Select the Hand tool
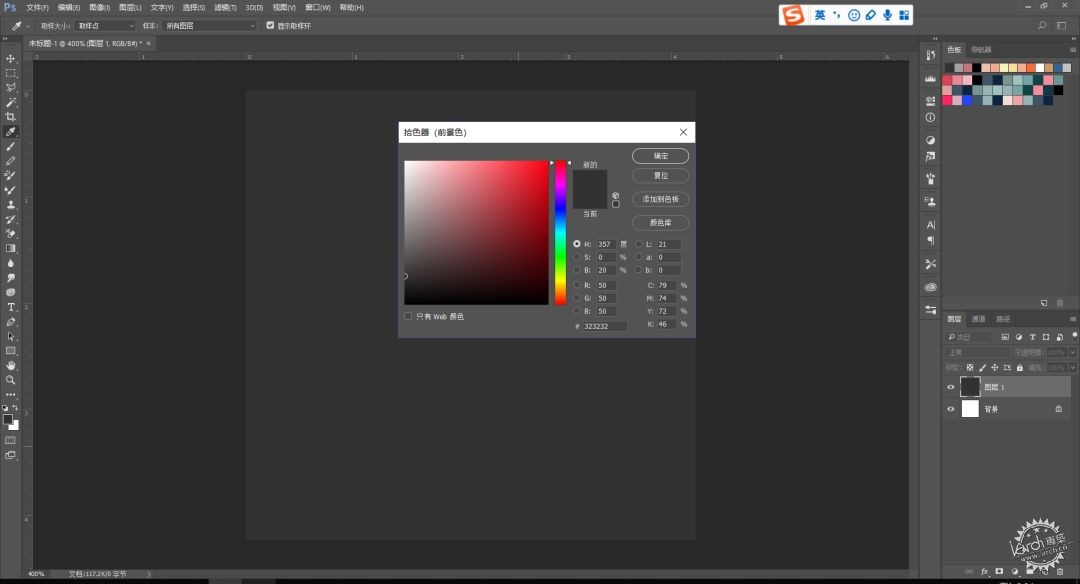Screen dimensions: 1080x584 10,366
